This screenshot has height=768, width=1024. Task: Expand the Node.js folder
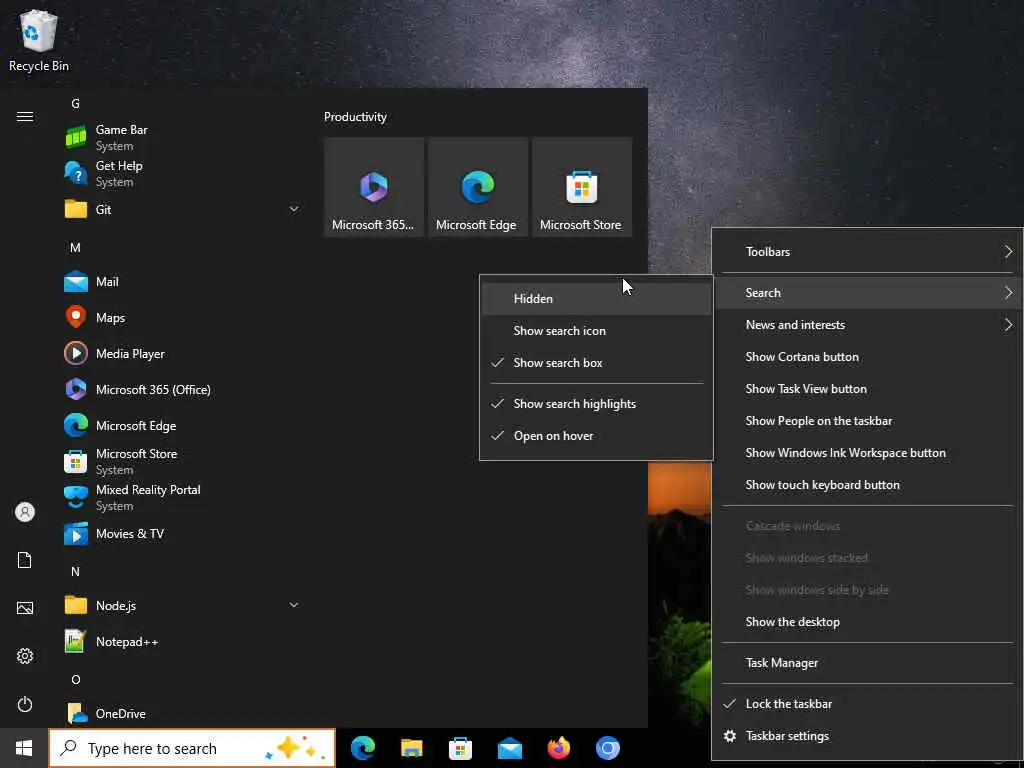[x=181, y=606]
